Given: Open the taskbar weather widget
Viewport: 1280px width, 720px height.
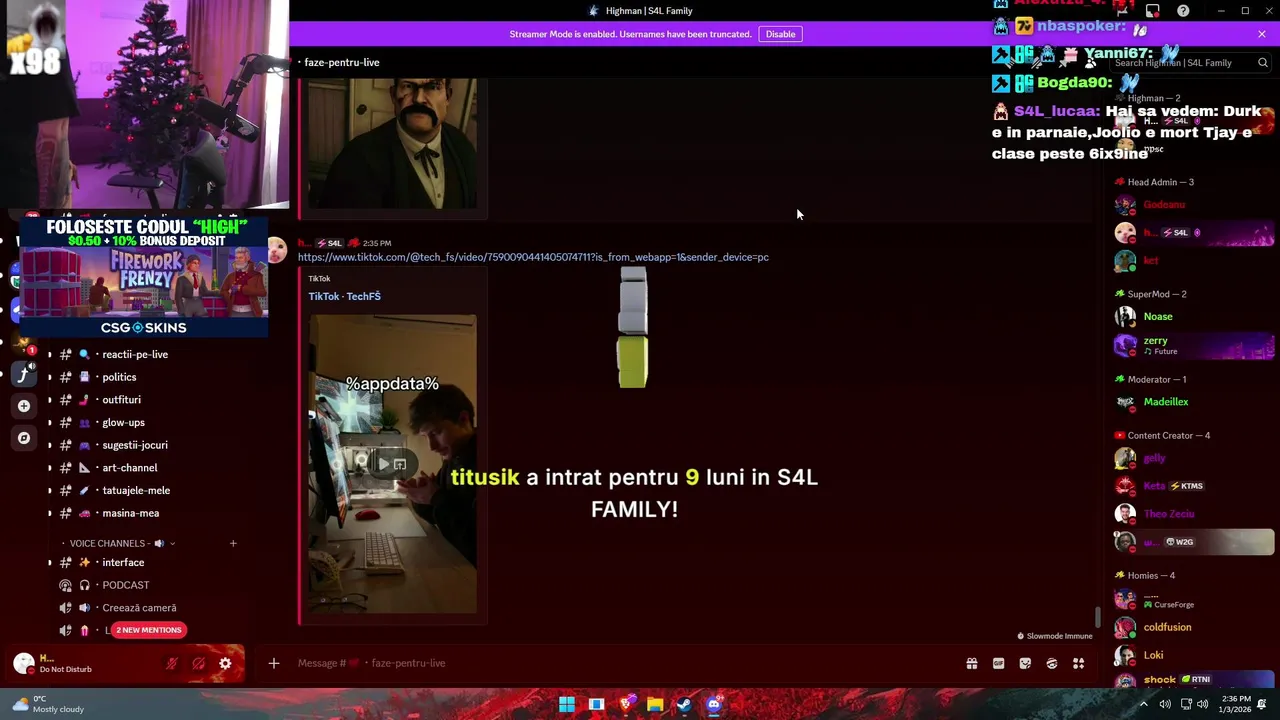Looking at the screenshot, I should point(48,704).
